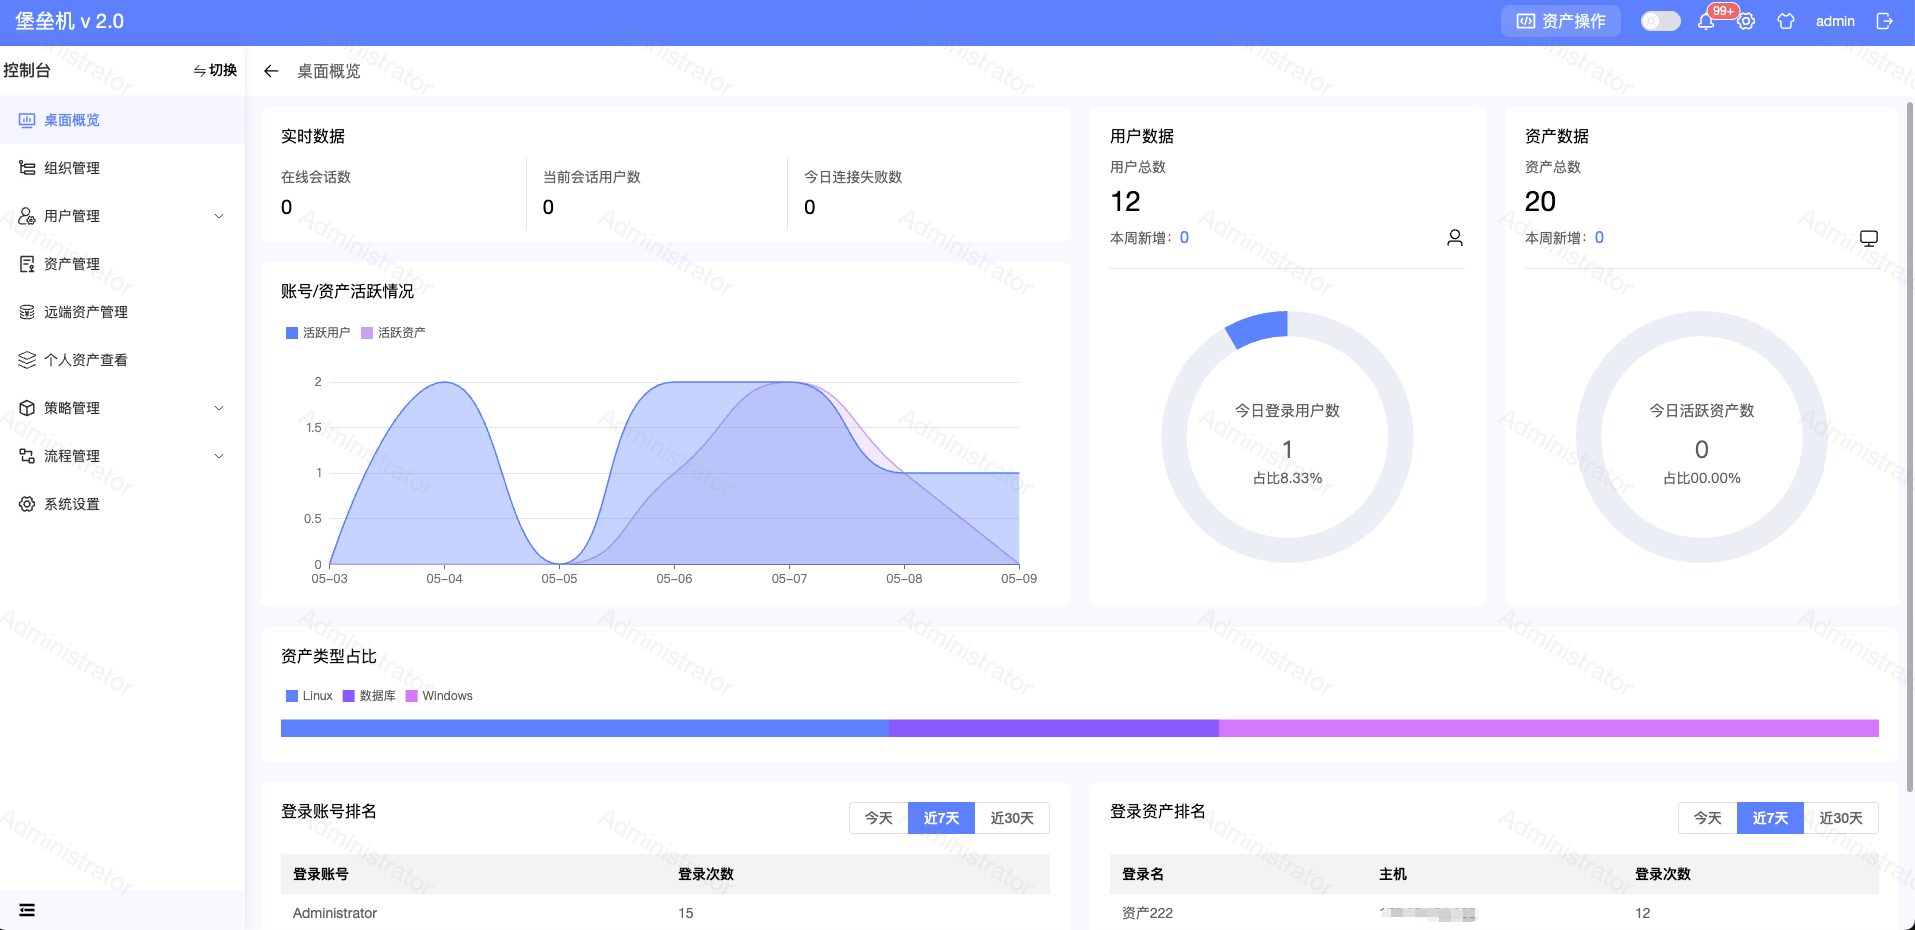Image resolution: width=1915 pixels, height=930 pixels.
Task: Select 近7天 in 登录资产排名
Action: 1770,818
